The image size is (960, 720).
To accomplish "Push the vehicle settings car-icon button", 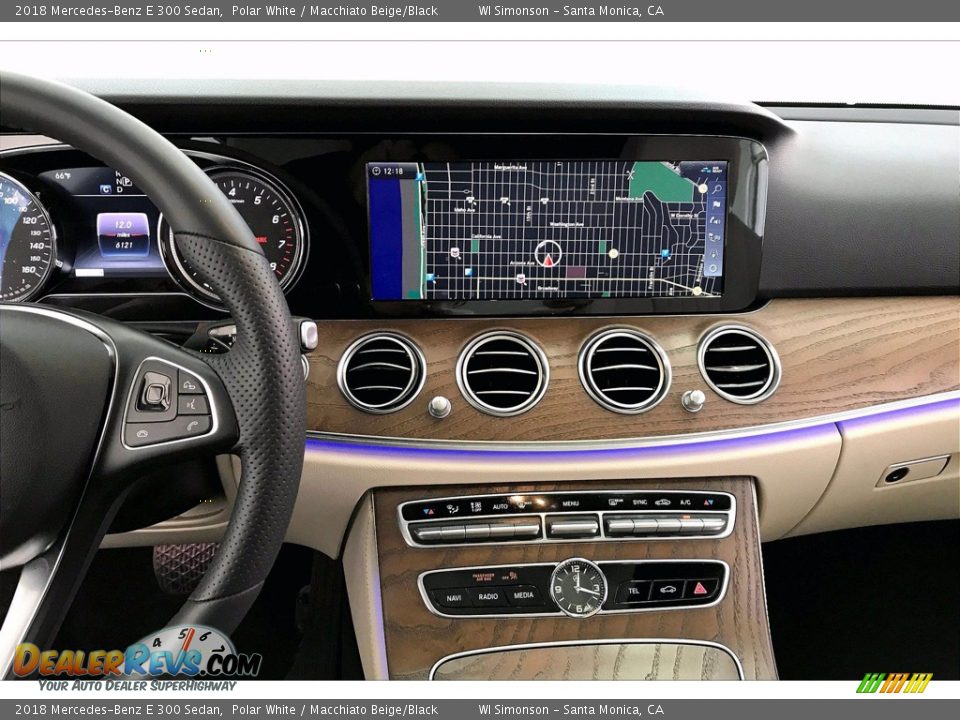I will pyautogui.click(x=667, y=590).
